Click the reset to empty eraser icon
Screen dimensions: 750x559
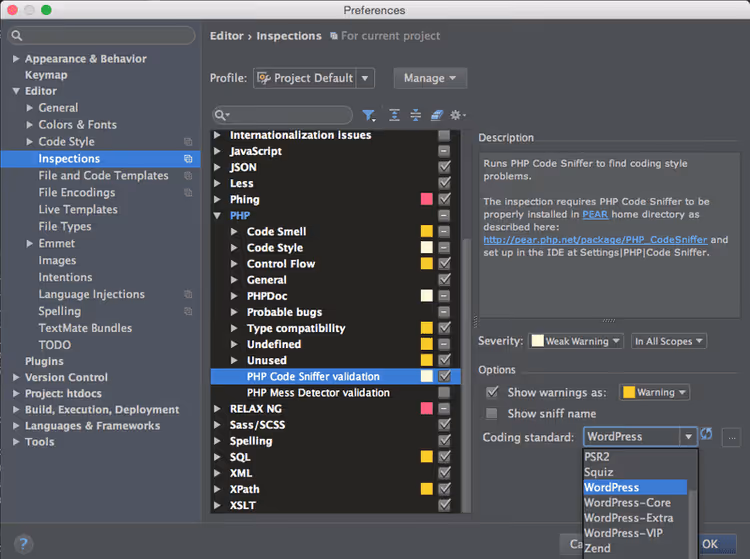pos(437,115)
